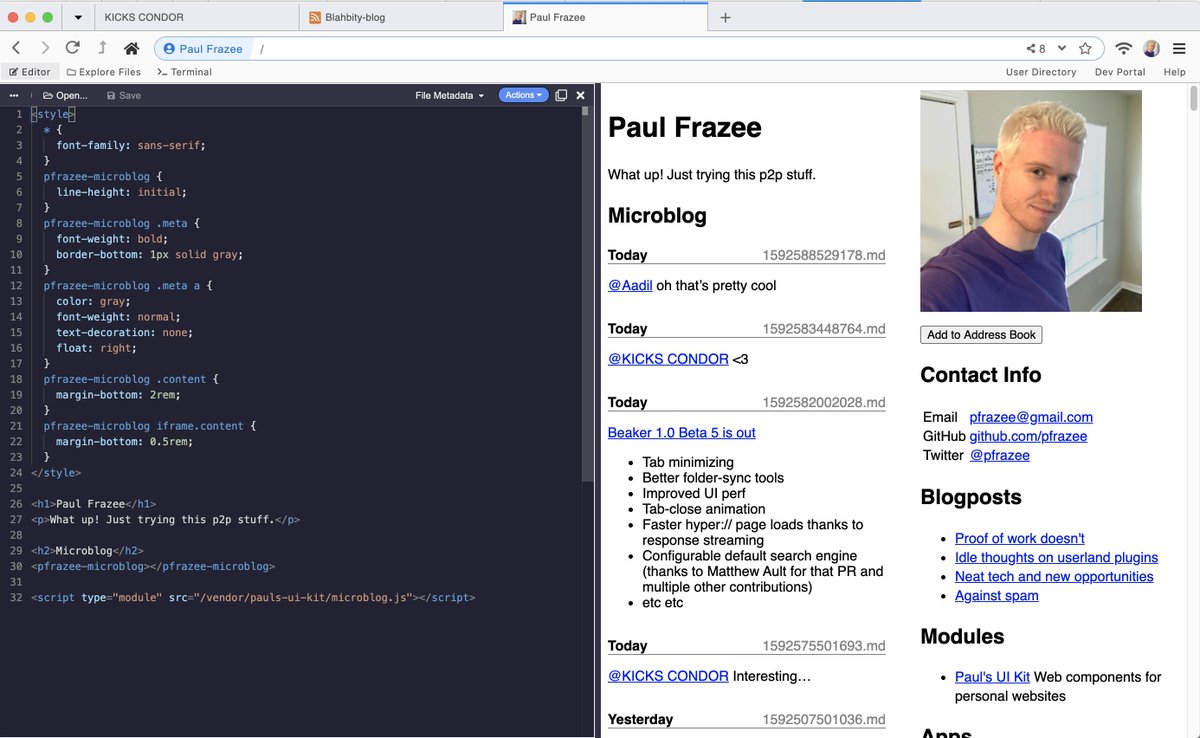The height and width of the screenshot is (738, 1200).
Task: Switch to the KICKS CONDOR tab
Action: [196, 17]
